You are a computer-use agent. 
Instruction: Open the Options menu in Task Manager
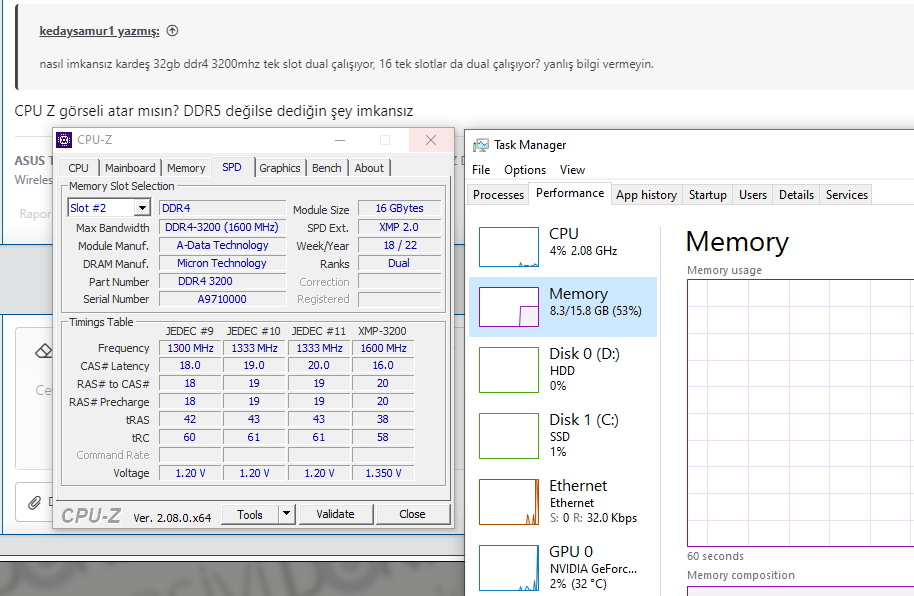pos(524,170)
